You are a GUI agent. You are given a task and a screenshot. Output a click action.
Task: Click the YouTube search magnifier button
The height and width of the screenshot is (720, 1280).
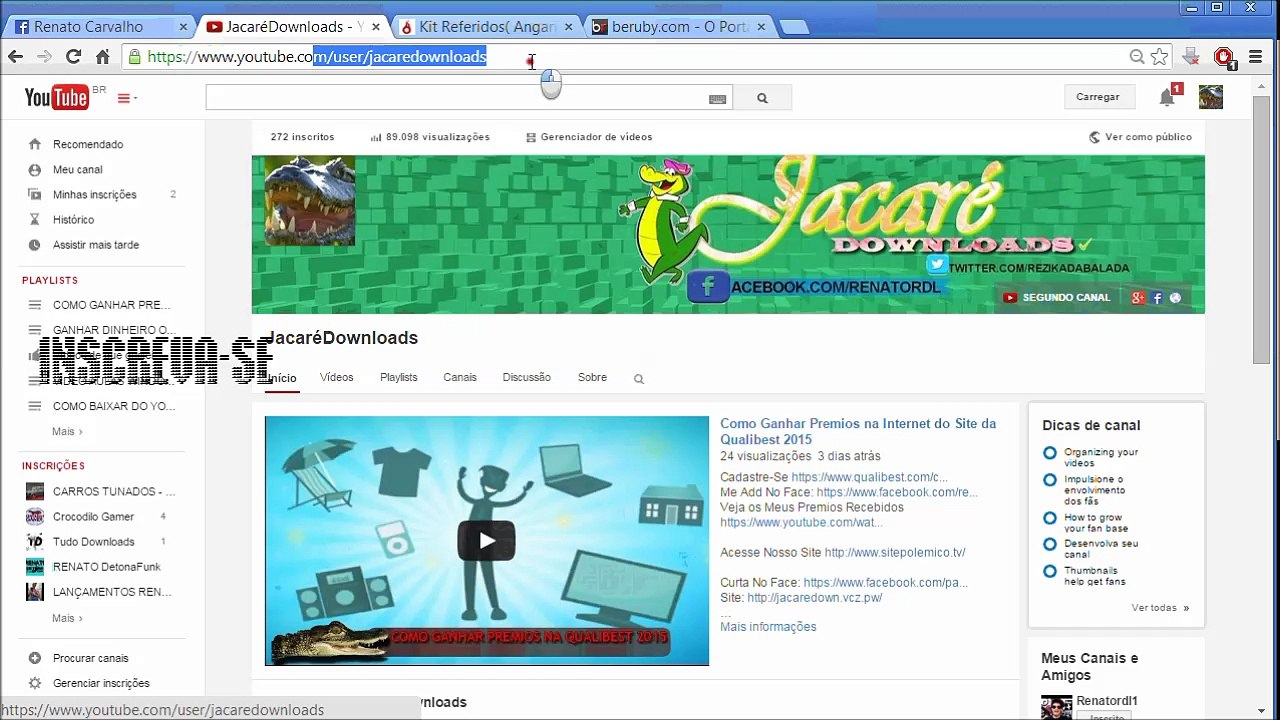(762, 98)
